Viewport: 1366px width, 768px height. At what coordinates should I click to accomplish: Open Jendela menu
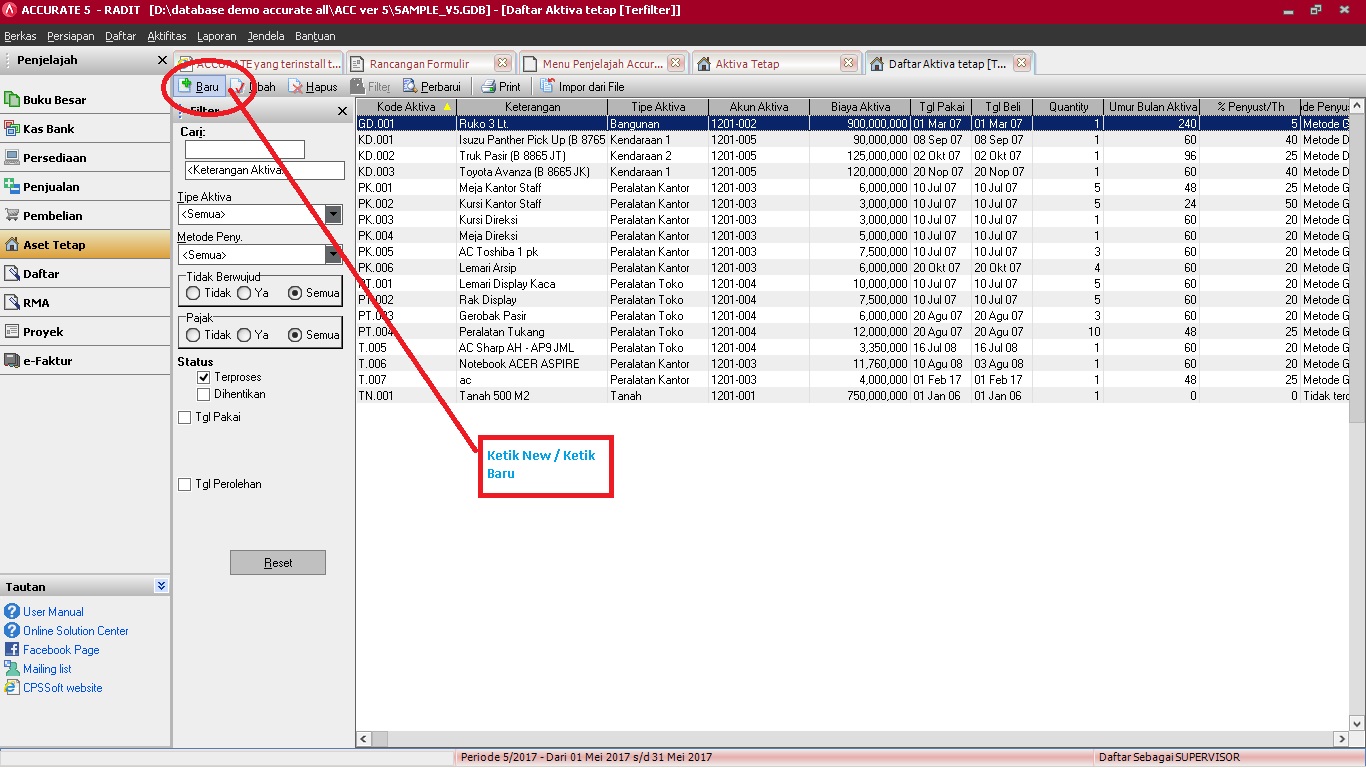click(x=265, y=36)
